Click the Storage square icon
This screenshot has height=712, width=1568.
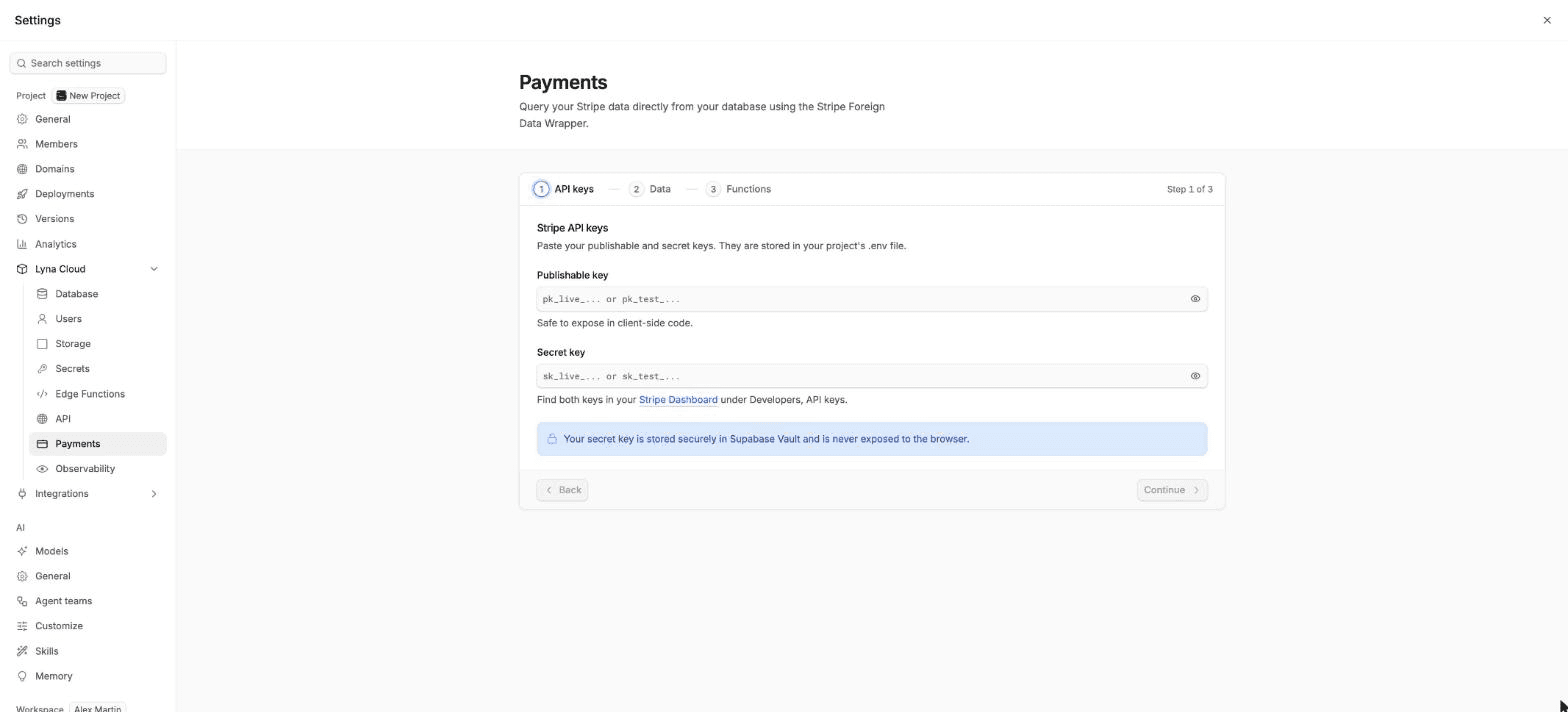coord(42,344)
